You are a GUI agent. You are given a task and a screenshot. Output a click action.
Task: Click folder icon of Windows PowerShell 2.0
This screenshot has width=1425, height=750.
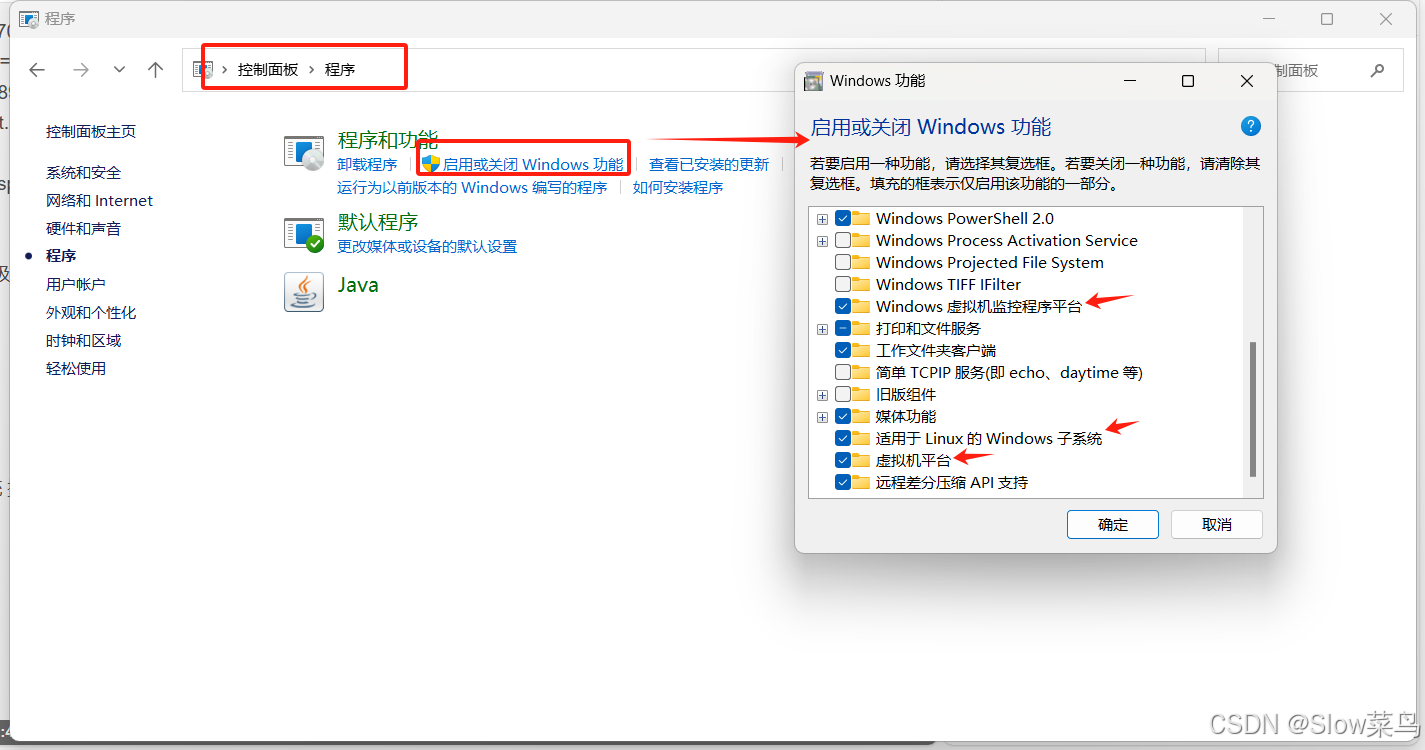coord(861,218)
